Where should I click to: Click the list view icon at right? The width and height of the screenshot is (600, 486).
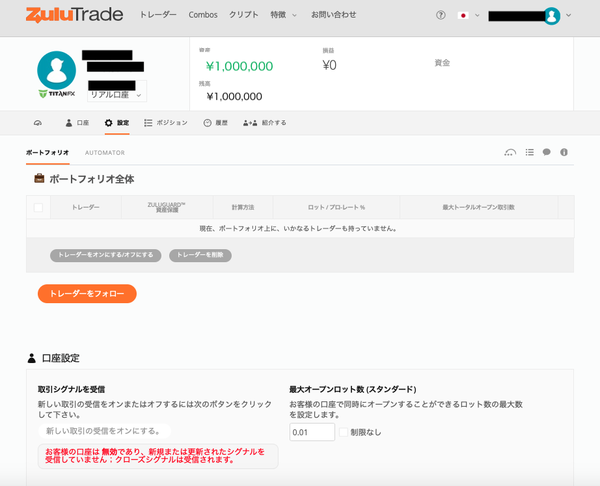click(530, 152)
